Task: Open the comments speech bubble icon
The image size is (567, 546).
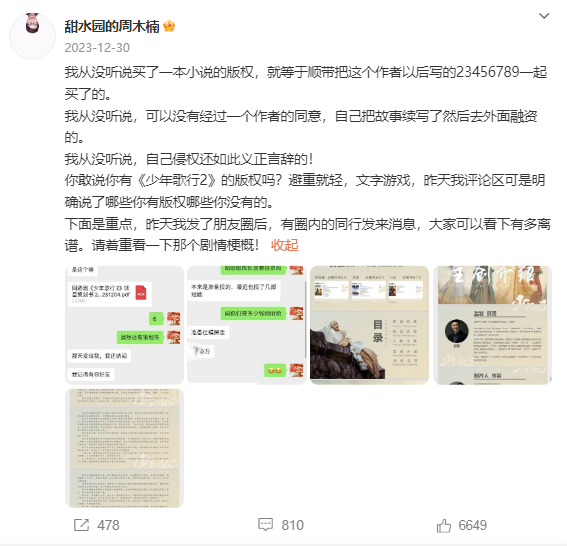Action: click(265, 525)
